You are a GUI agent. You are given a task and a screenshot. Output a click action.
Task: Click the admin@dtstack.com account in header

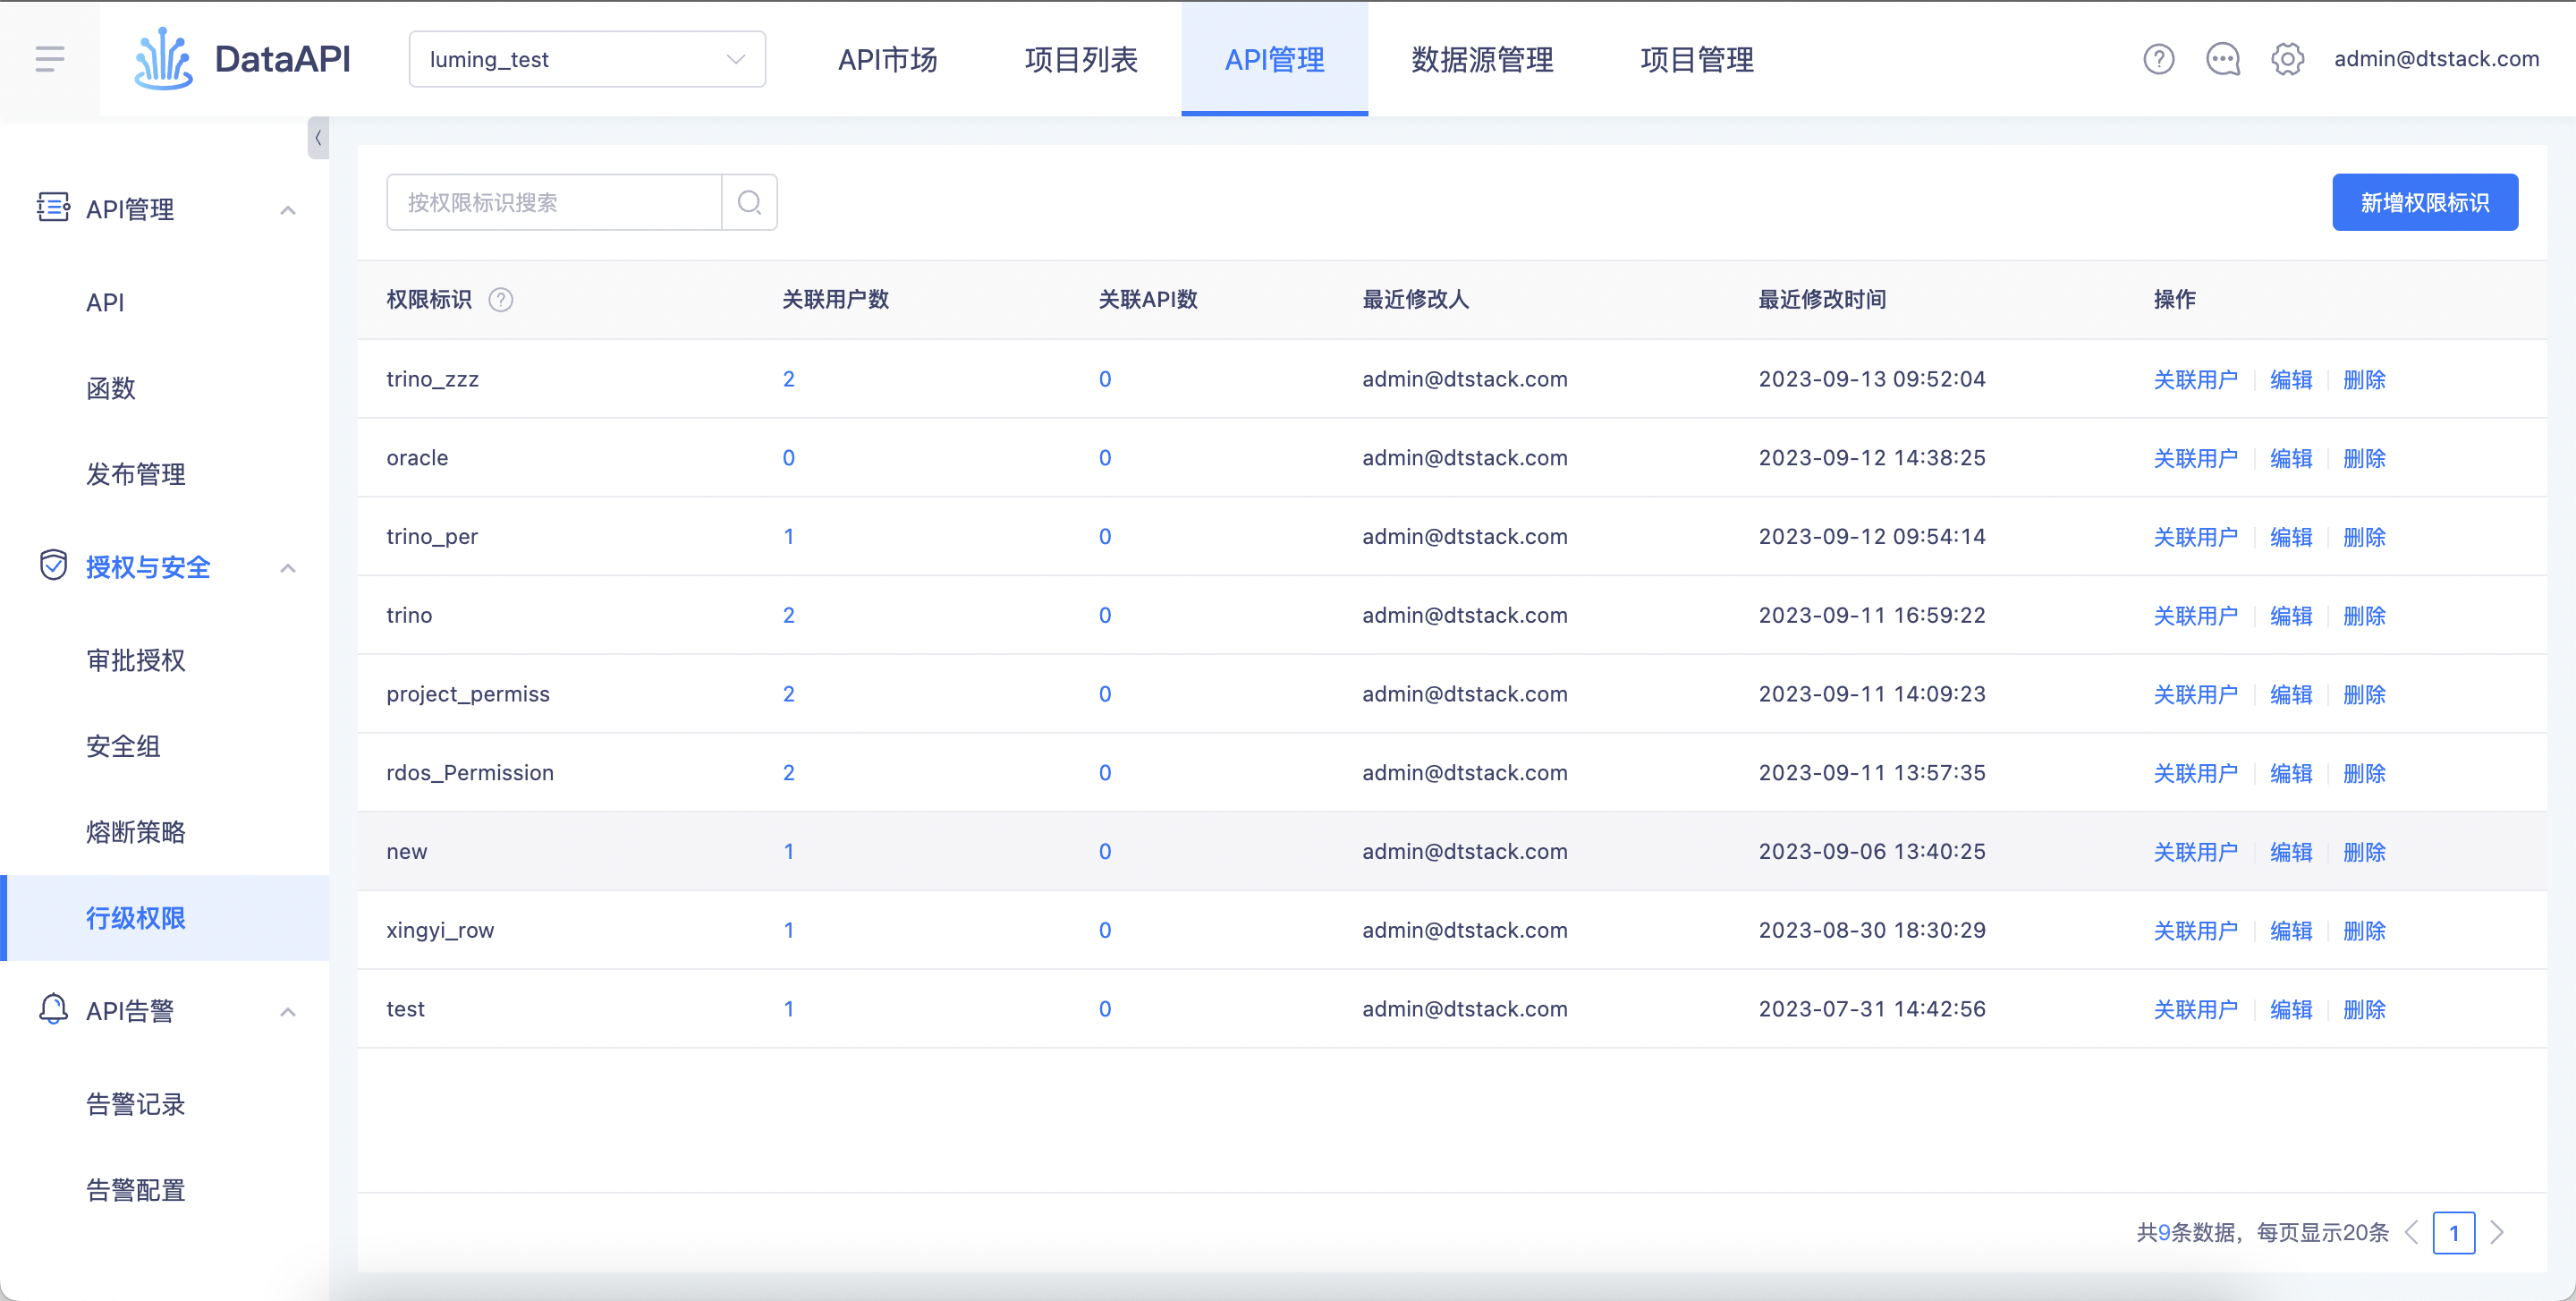[2436, 59]
